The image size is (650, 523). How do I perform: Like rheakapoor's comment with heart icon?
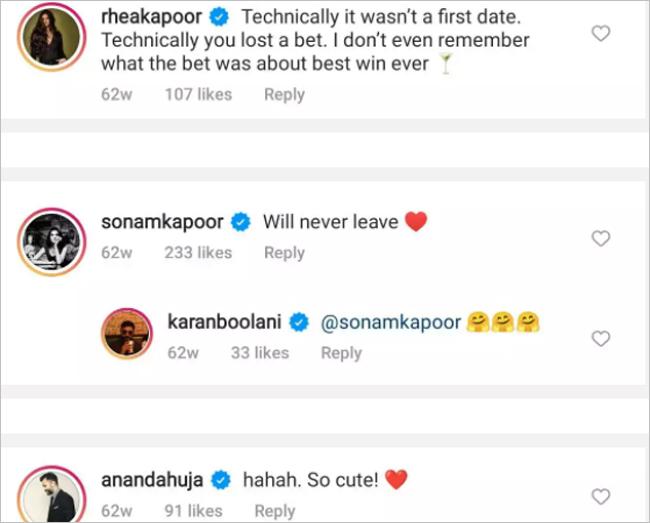click(600, 34)
